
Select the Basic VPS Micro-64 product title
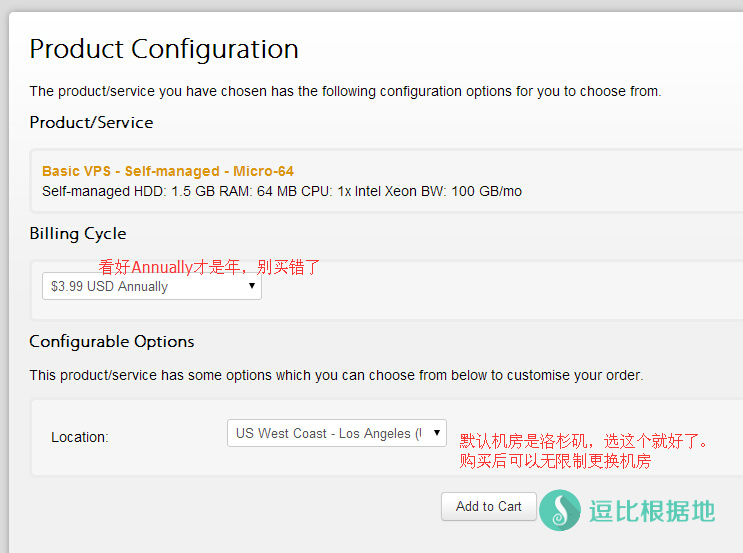pos(168,171)
